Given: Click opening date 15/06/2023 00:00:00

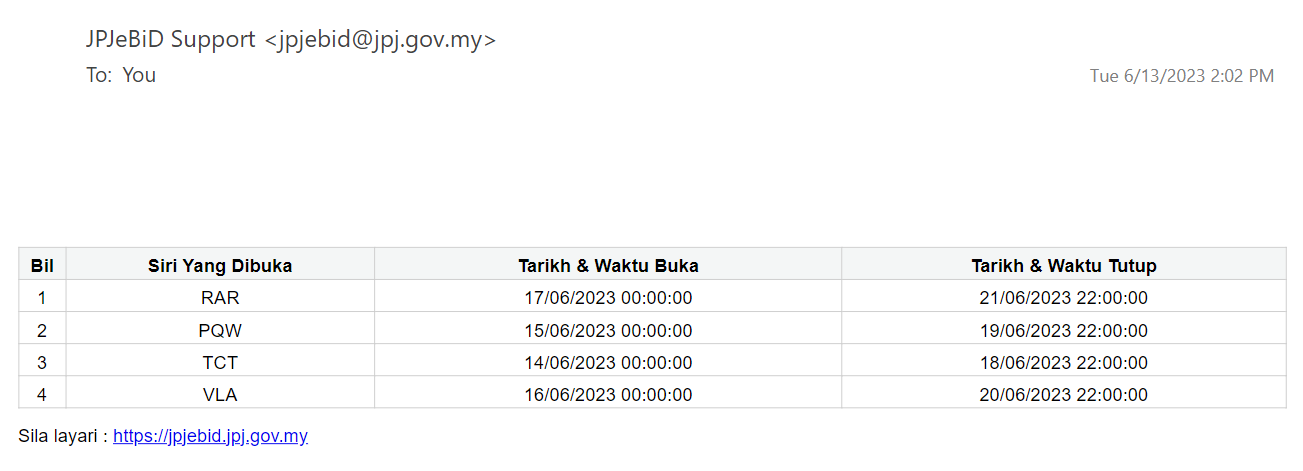Looking at the screenshot, I should tap(608, 329).
